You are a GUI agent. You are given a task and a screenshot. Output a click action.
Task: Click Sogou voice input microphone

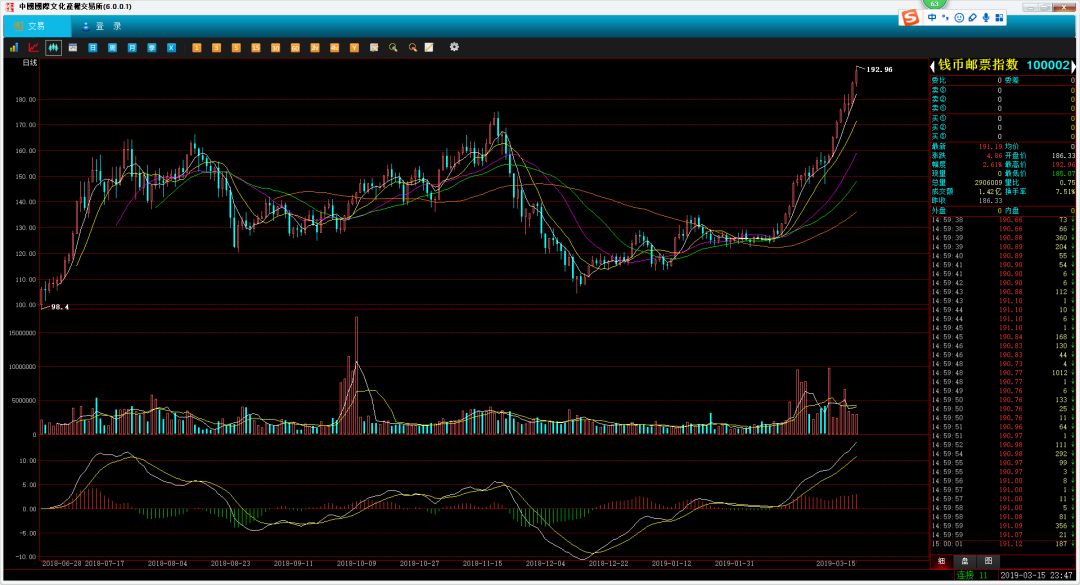pos(986,18)
